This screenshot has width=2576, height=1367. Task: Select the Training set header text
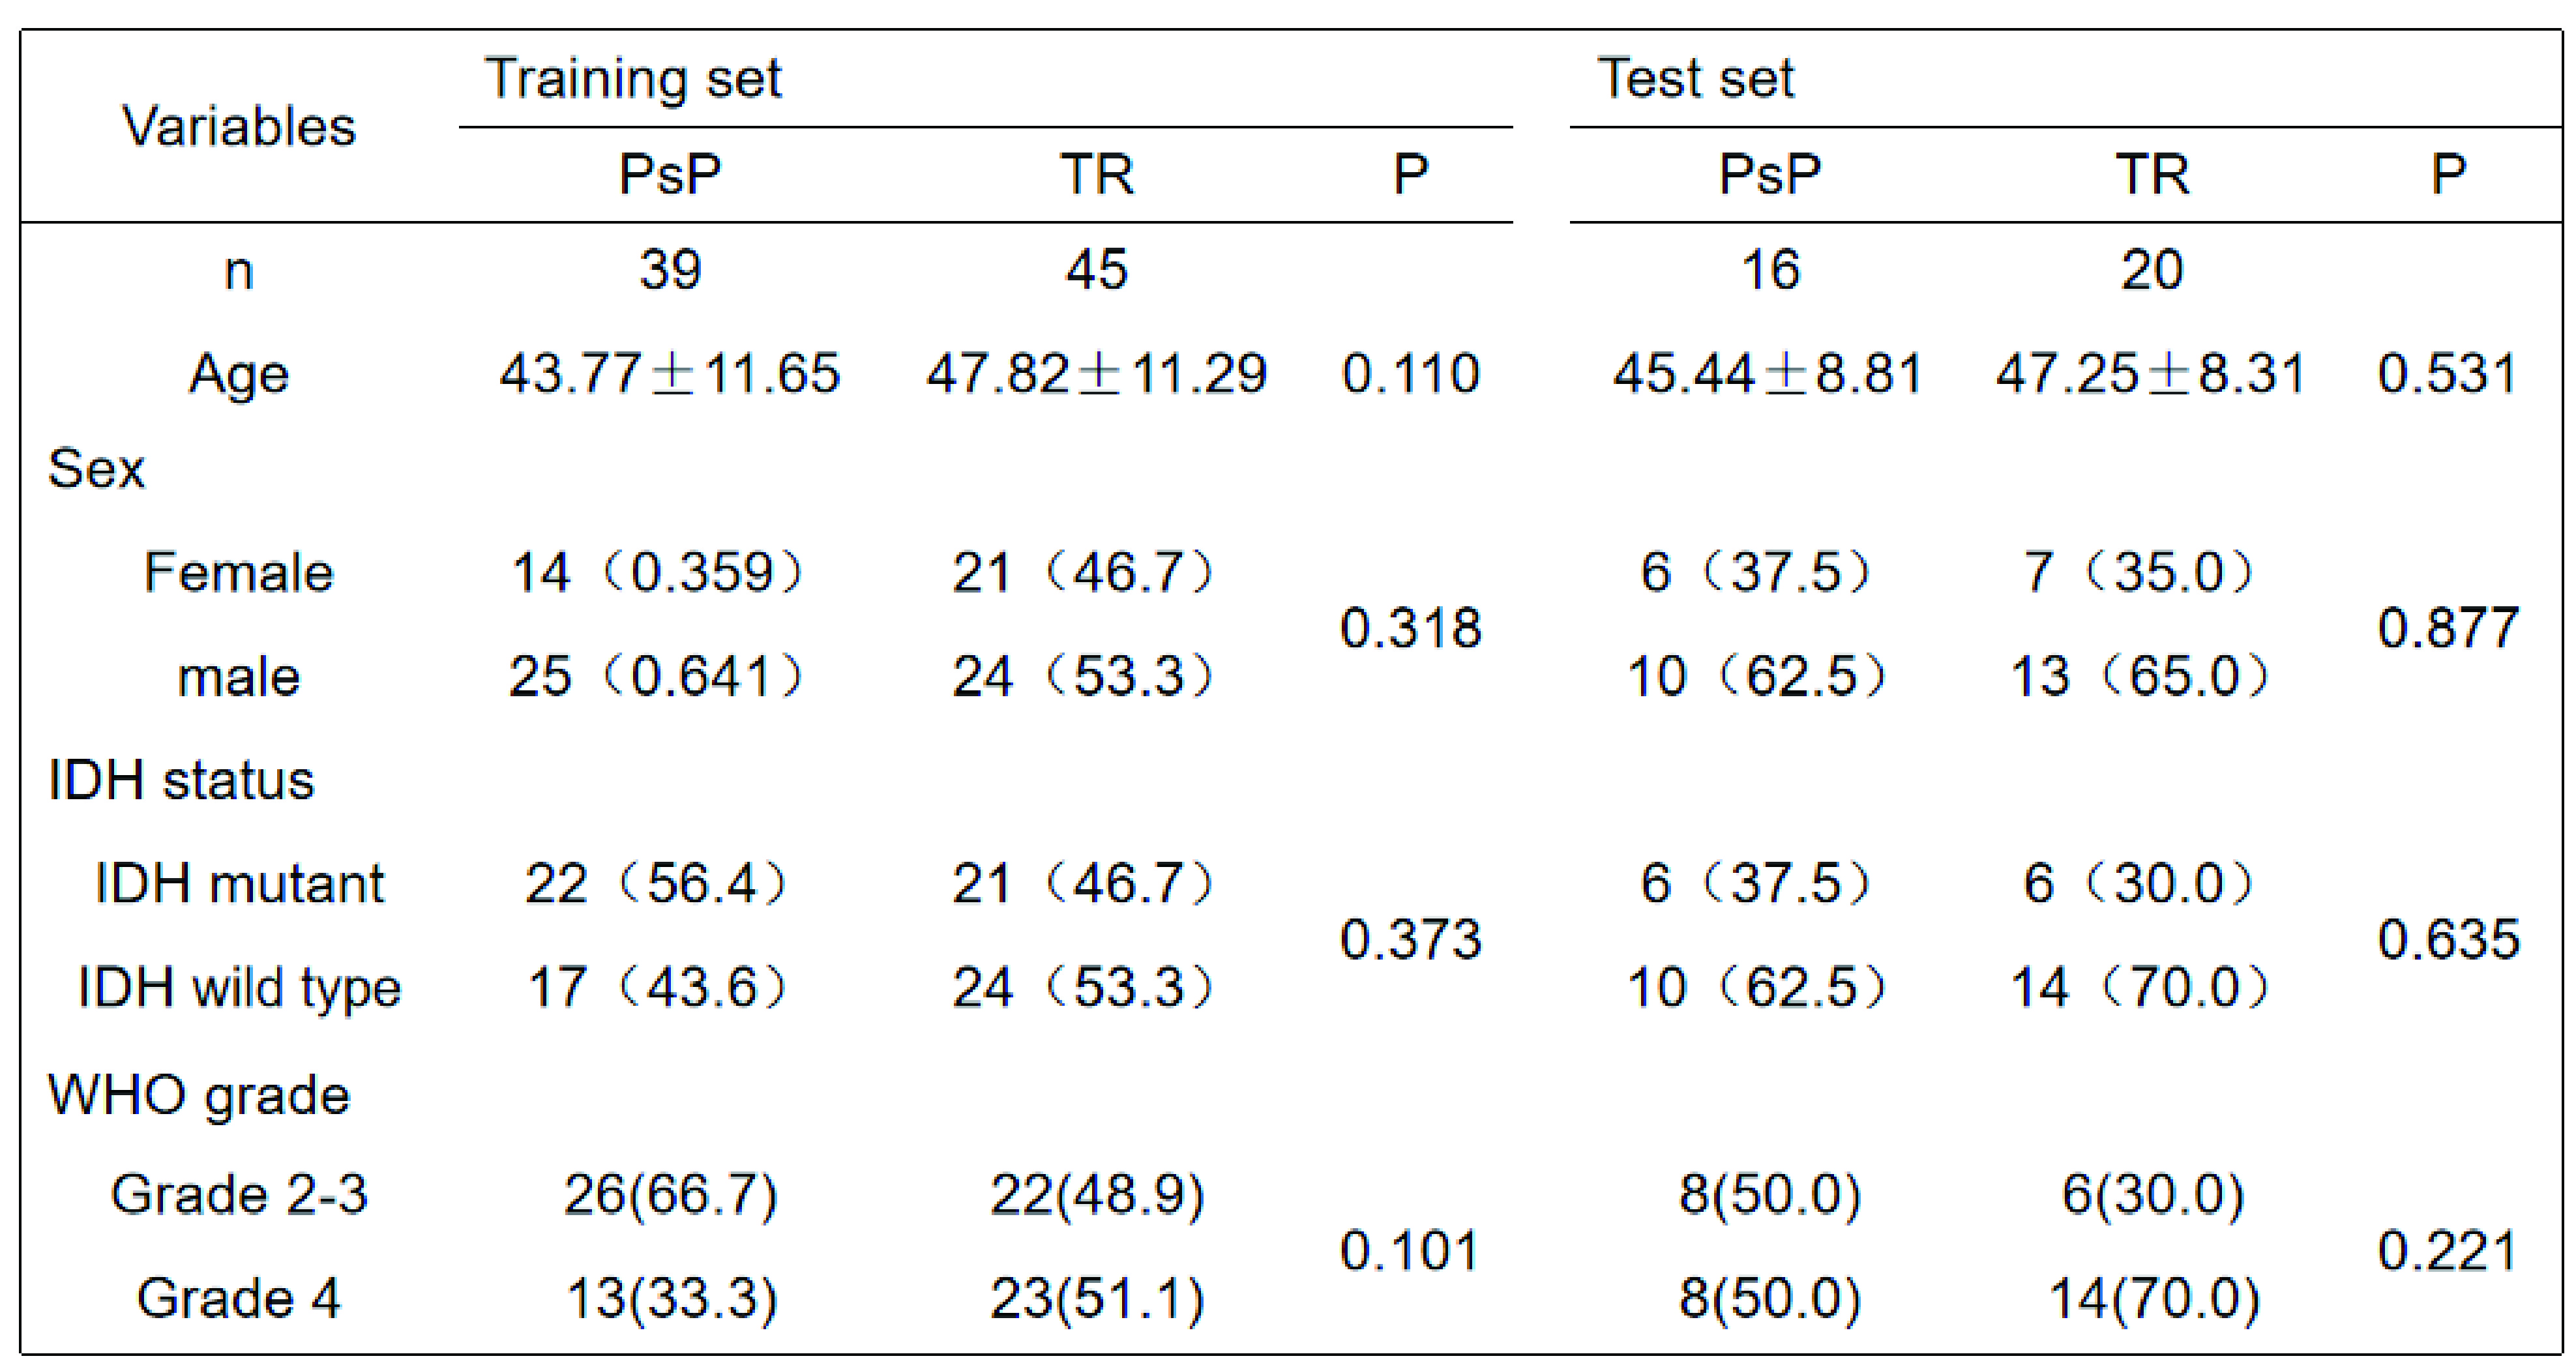632,78
